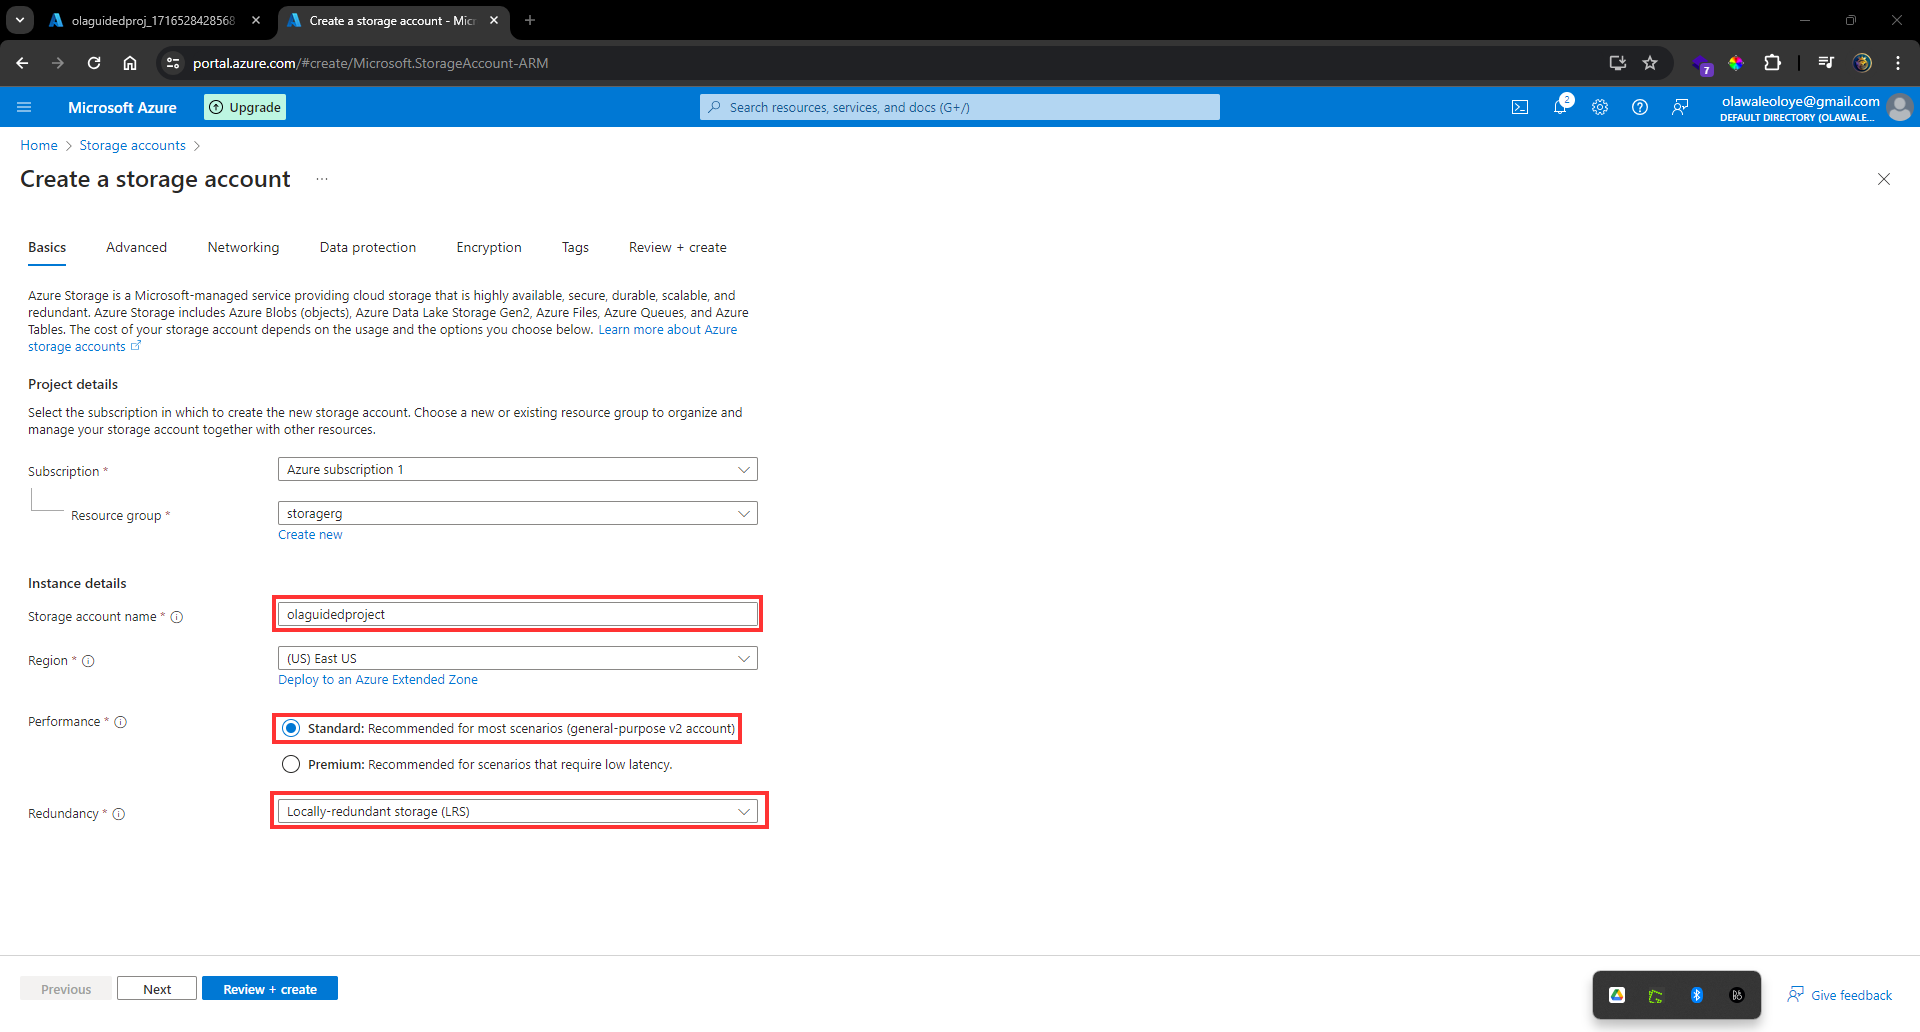Click the info icon beside Region

(x=88, y=661)
